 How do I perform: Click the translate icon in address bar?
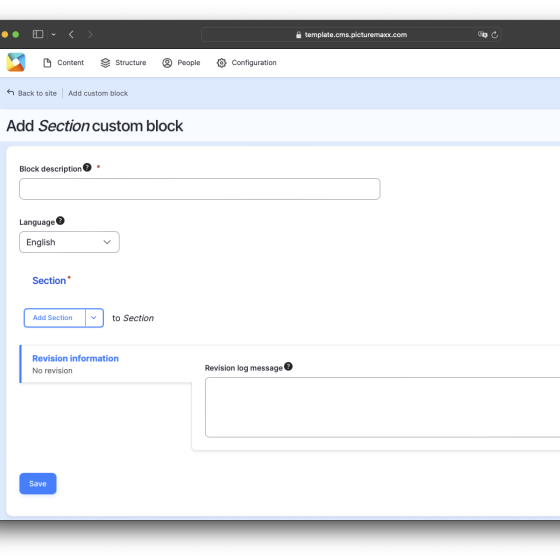[482, 34]
